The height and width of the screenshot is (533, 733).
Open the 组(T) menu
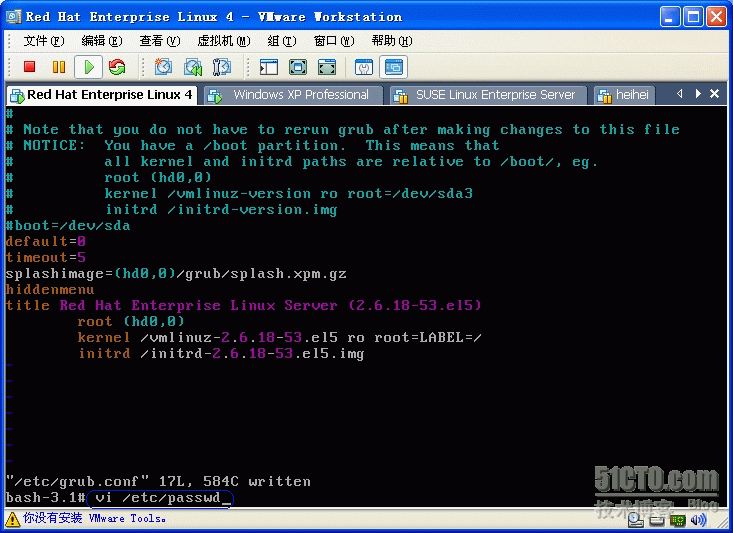(281, 41)
